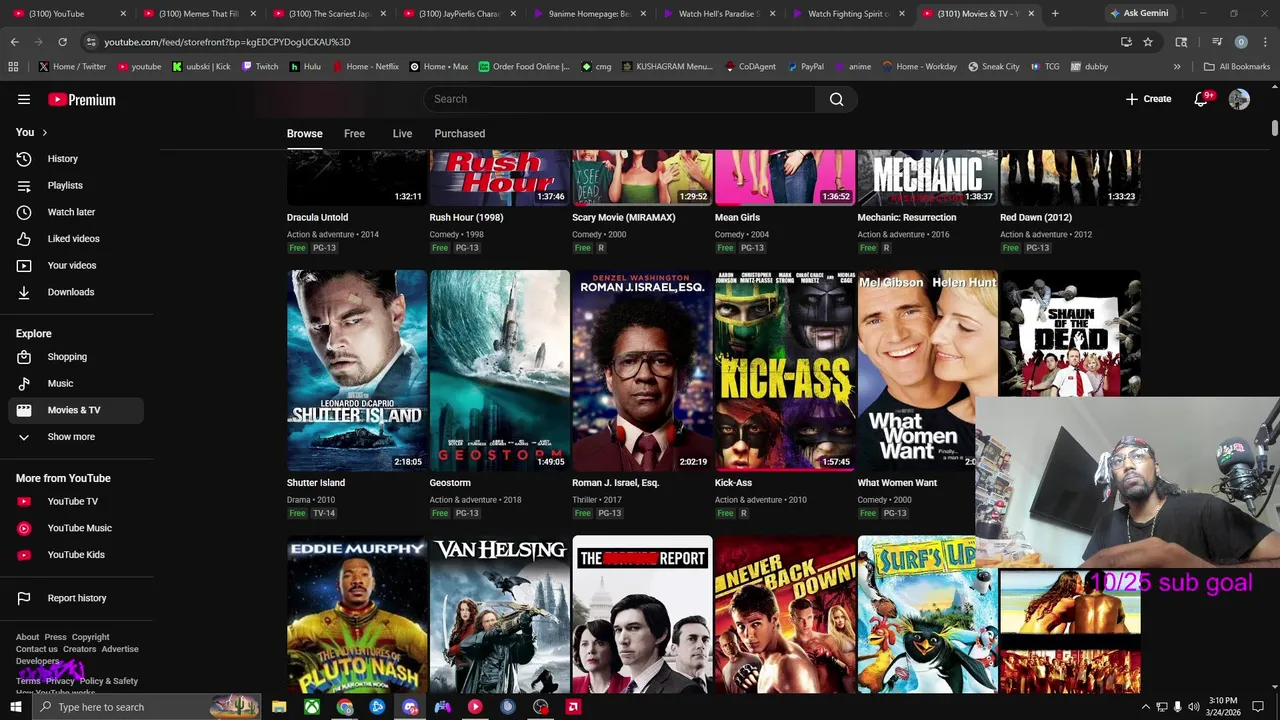This screenshot has width=1280, height=720.
Task: Select Movies & TV in the sidebar
Action: [x=76, y=410]
